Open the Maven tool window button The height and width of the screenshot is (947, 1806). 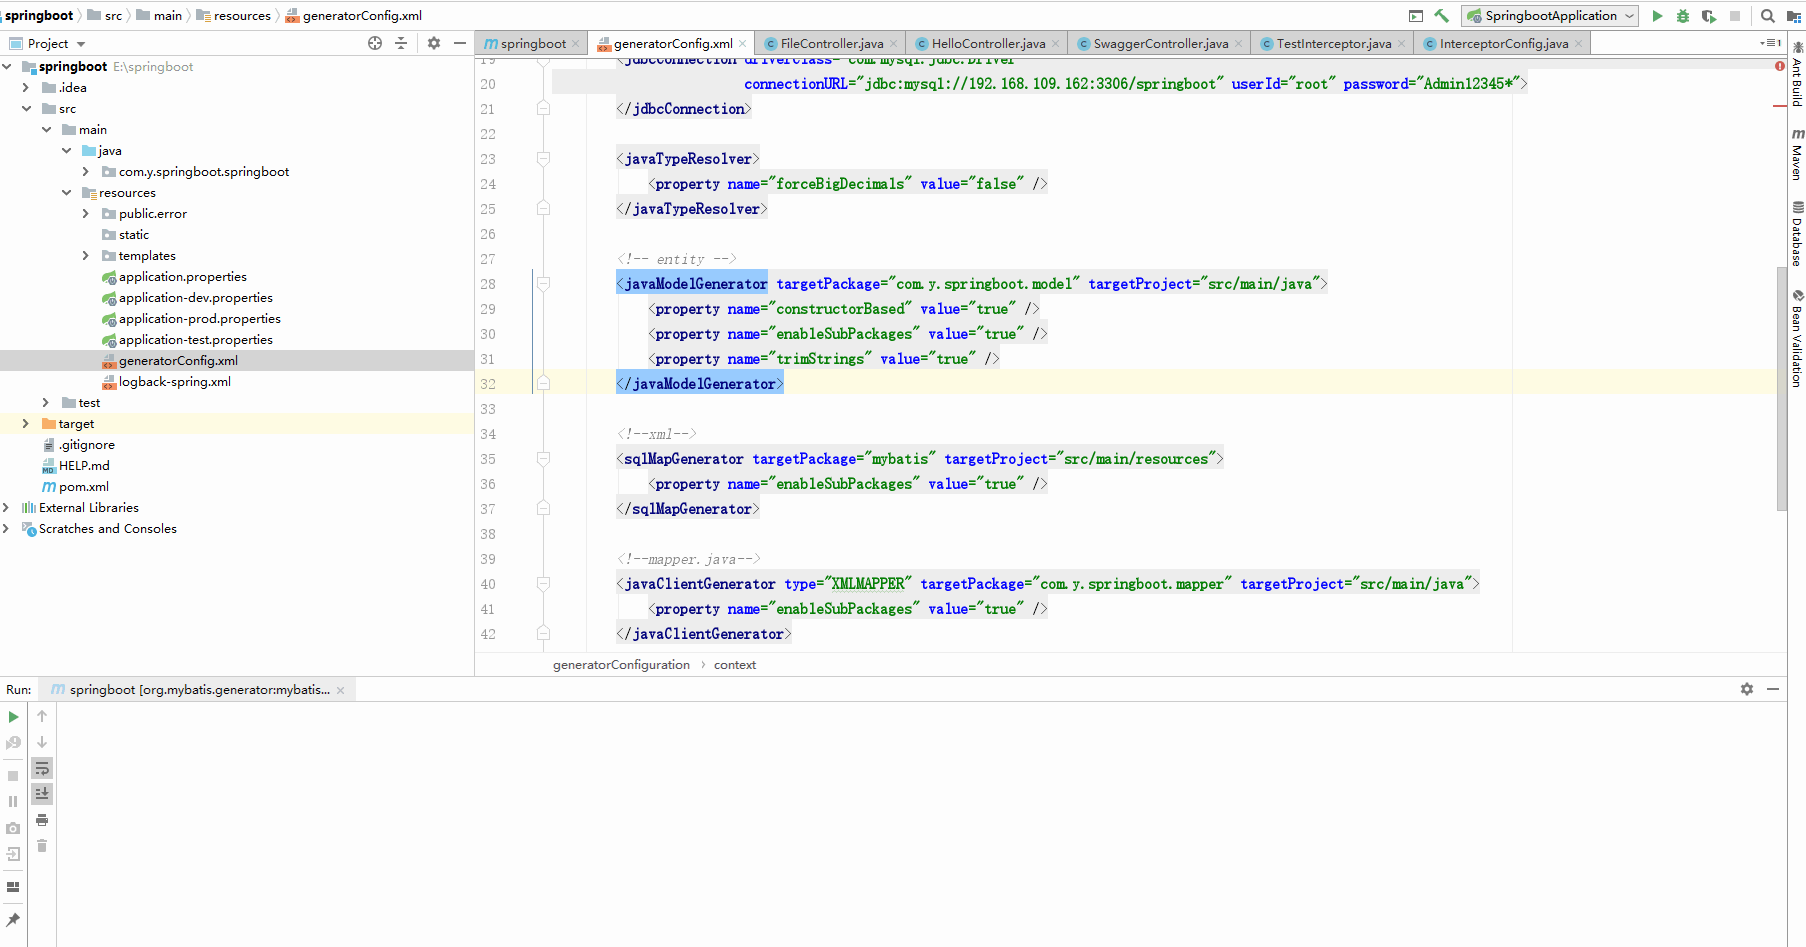1797,155
